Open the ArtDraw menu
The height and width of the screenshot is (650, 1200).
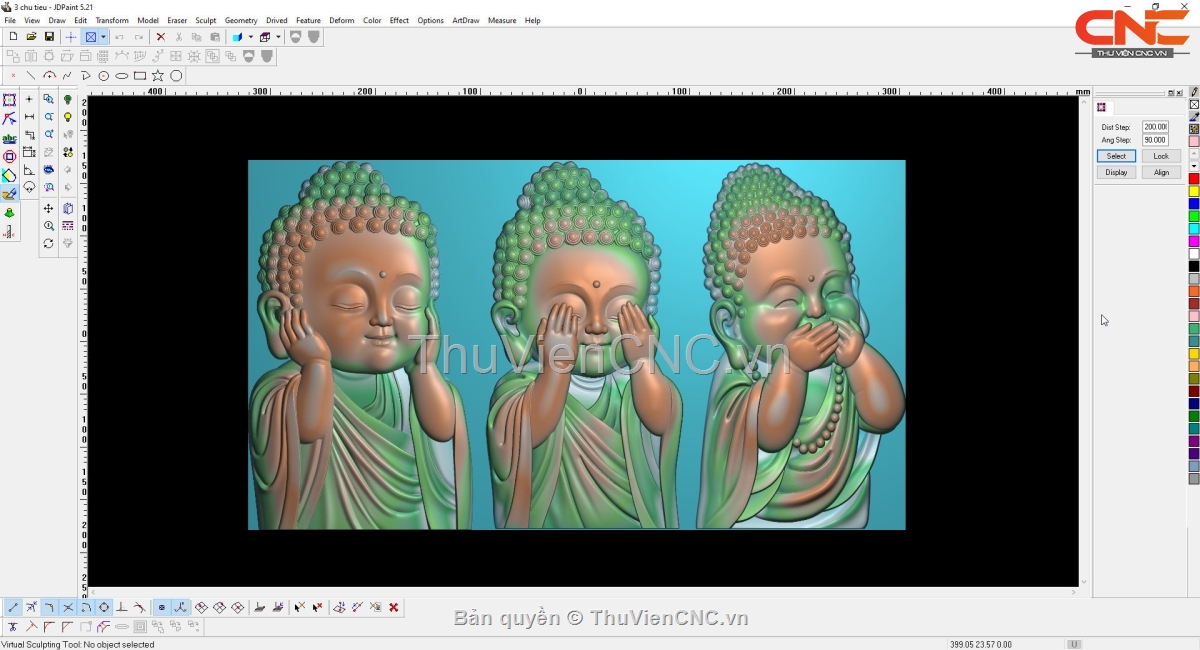pos(465,20)
